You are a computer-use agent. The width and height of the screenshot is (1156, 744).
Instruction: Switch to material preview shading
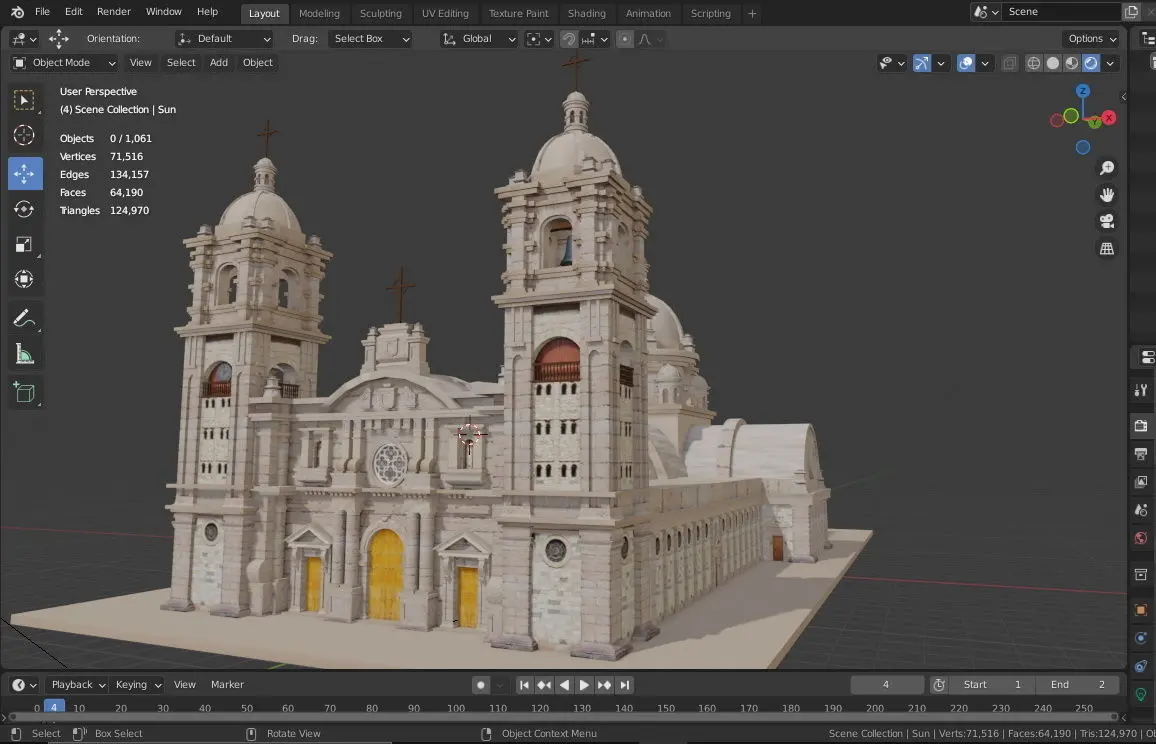1072,63
